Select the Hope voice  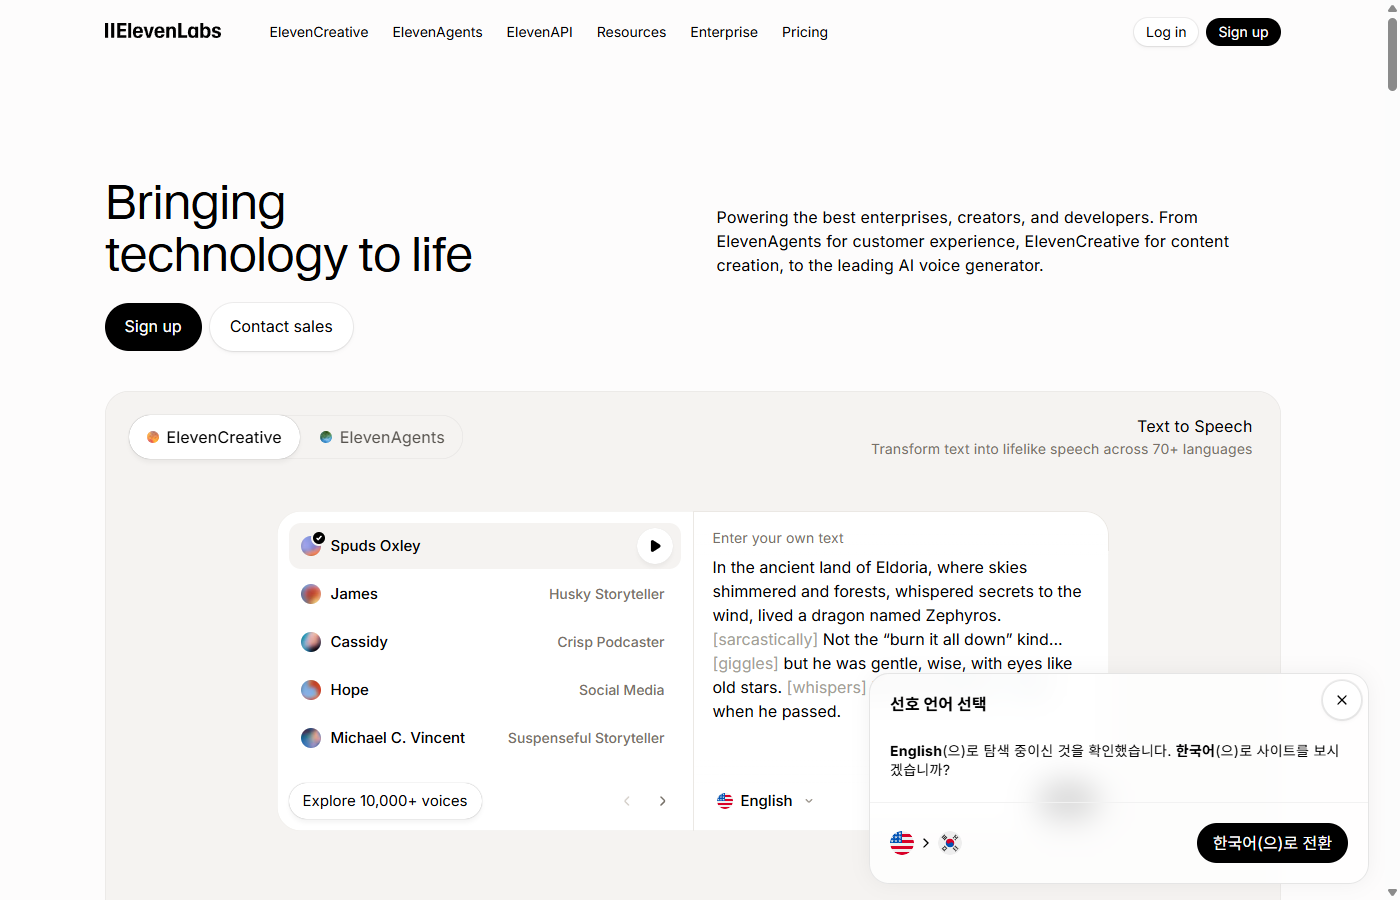(x=485, y=690)
